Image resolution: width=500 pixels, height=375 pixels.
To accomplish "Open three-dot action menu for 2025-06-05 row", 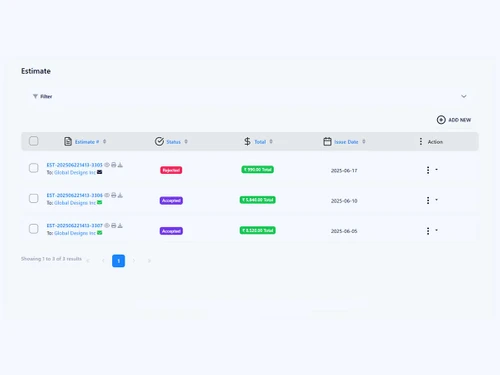I will pos(428,231).
